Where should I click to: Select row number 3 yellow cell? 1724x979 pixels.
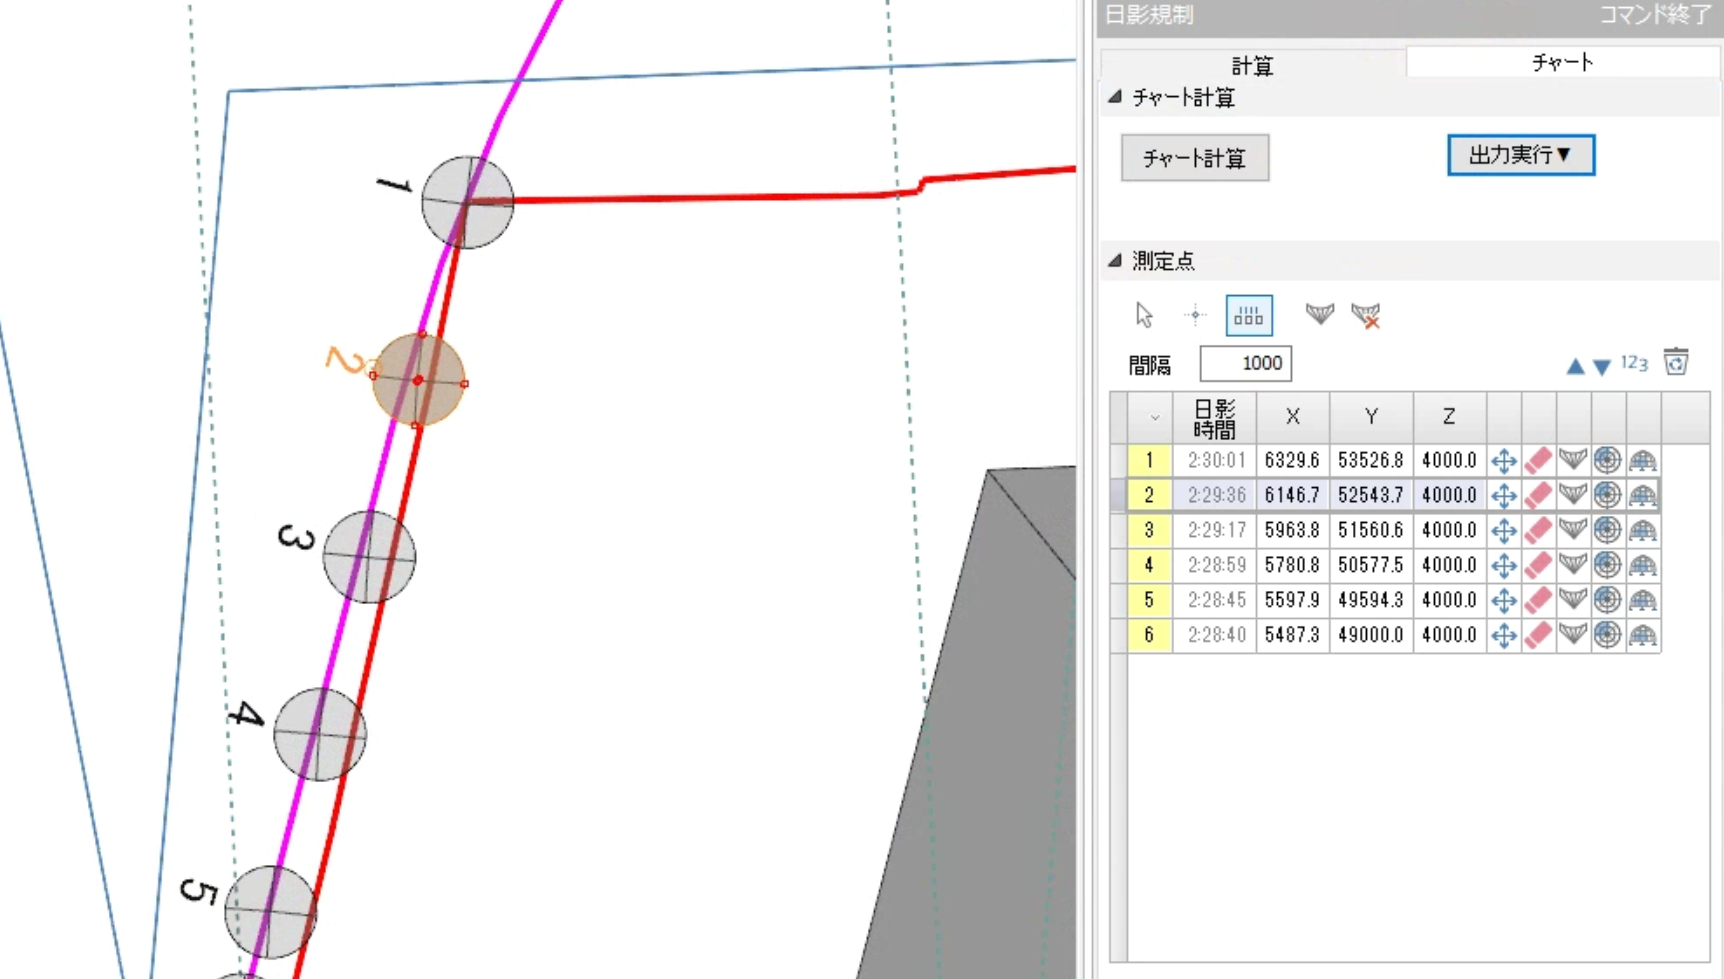click(1149, 531)
